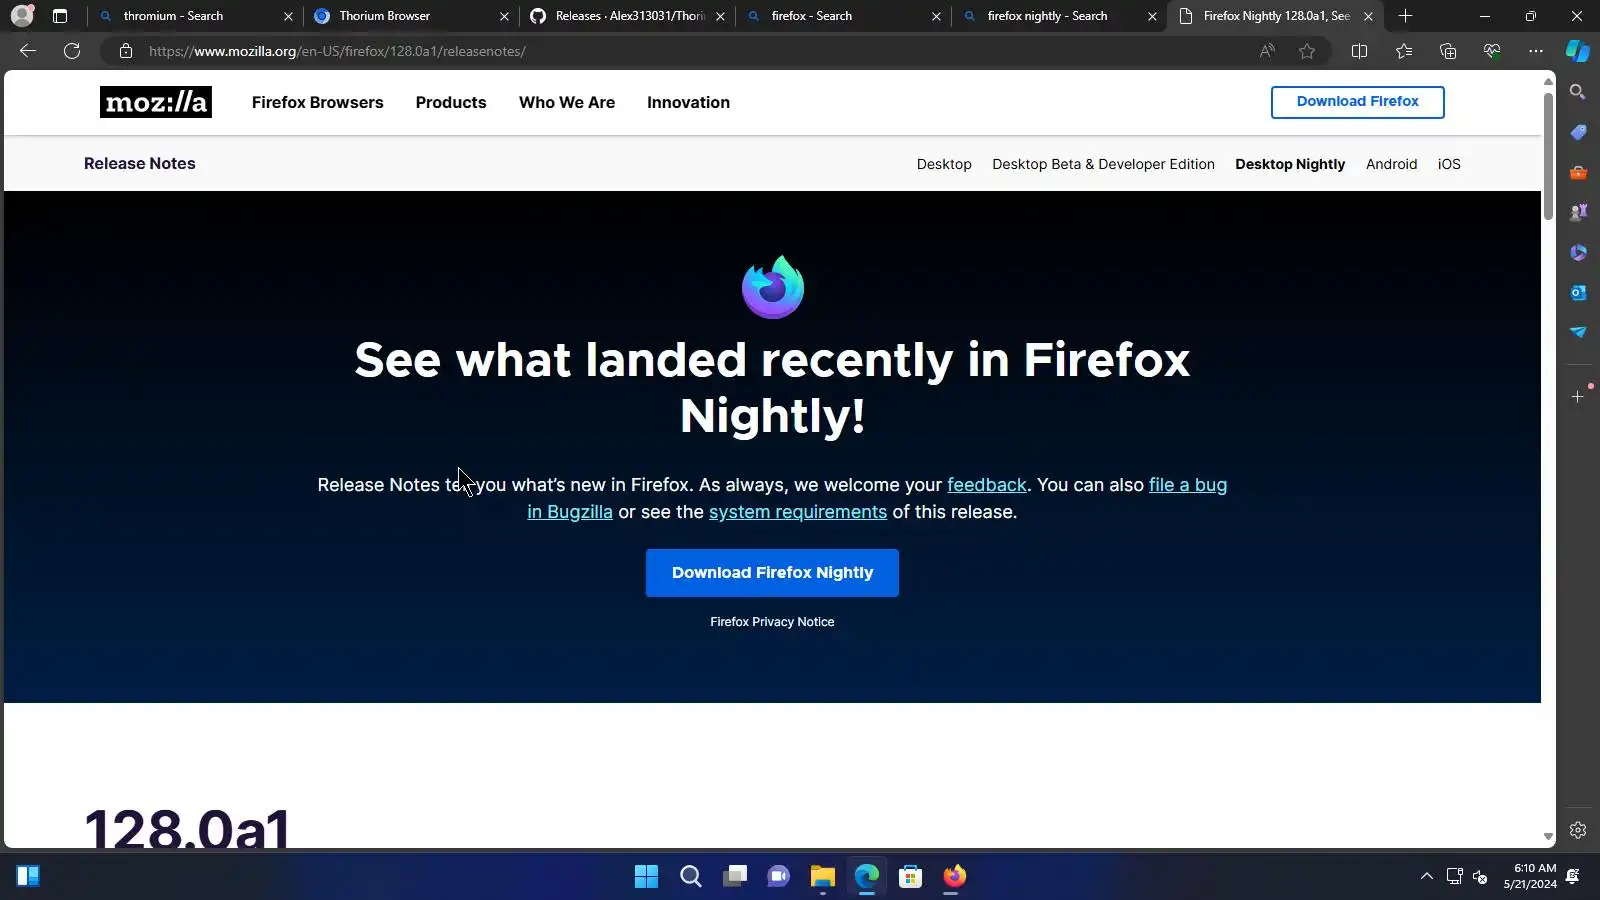Open sidebar Shopping tag icon

(1578, 132)
